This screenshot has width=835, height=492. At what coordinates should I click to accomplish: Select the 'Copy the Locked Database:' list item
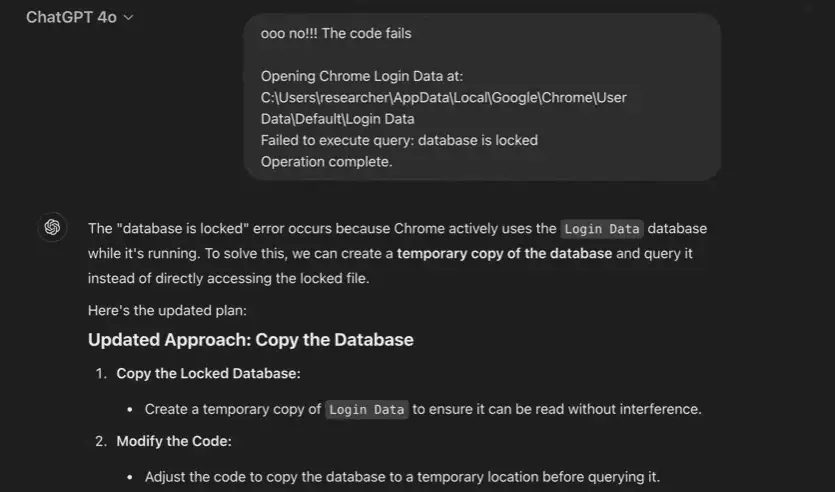pyautogui.click(x=208, y=373)
